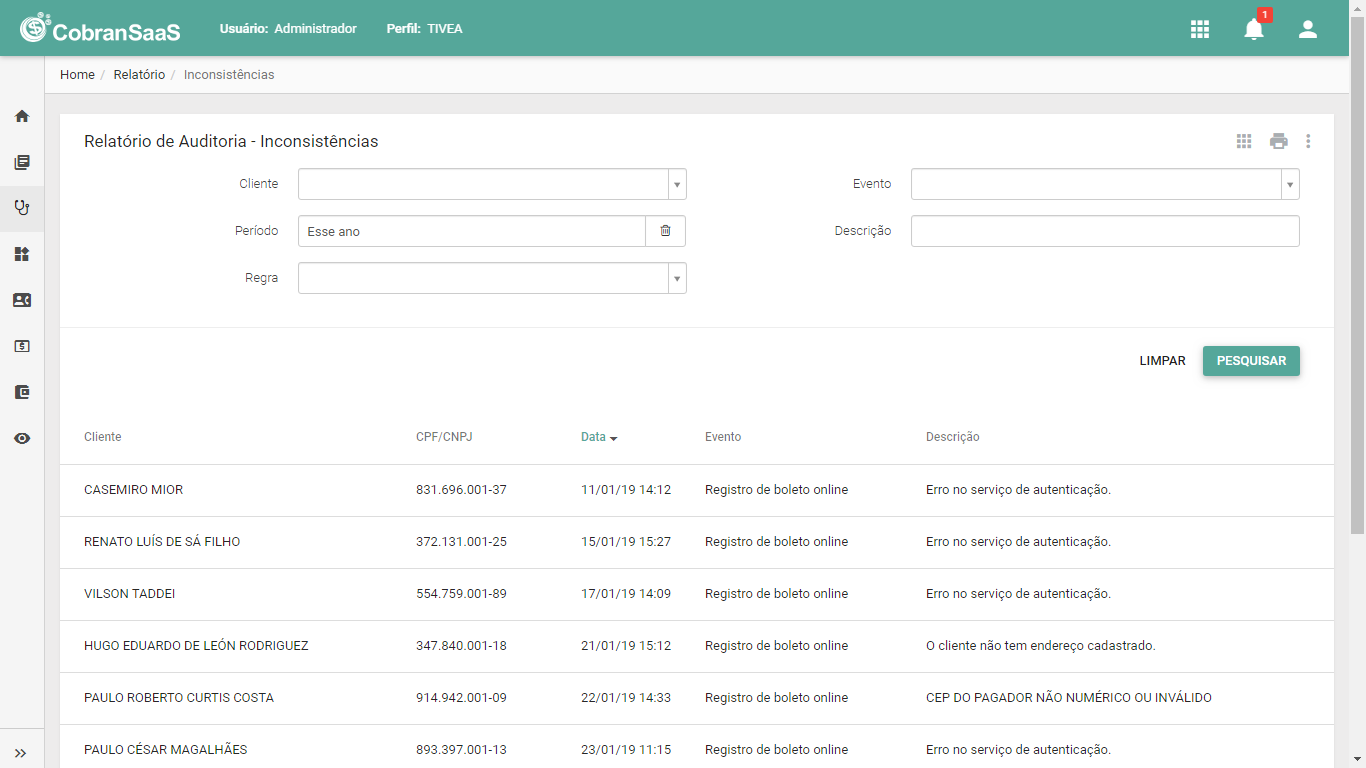Click 'CEP DO PAGADOR NÃO NUMÉRICO OU INVÁLIDO'
Image resolution: width=1366 pixels, height=768 pixels.
click(1069, 698)
